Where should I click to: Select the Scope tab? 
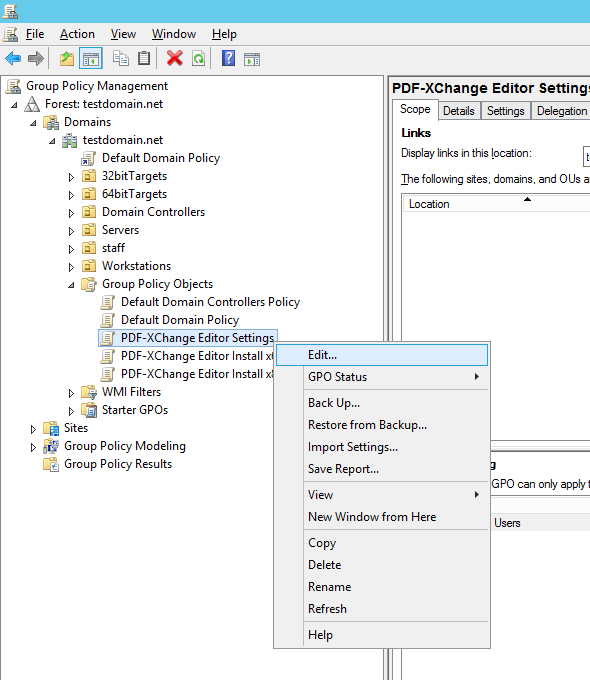tap(415, 109)
